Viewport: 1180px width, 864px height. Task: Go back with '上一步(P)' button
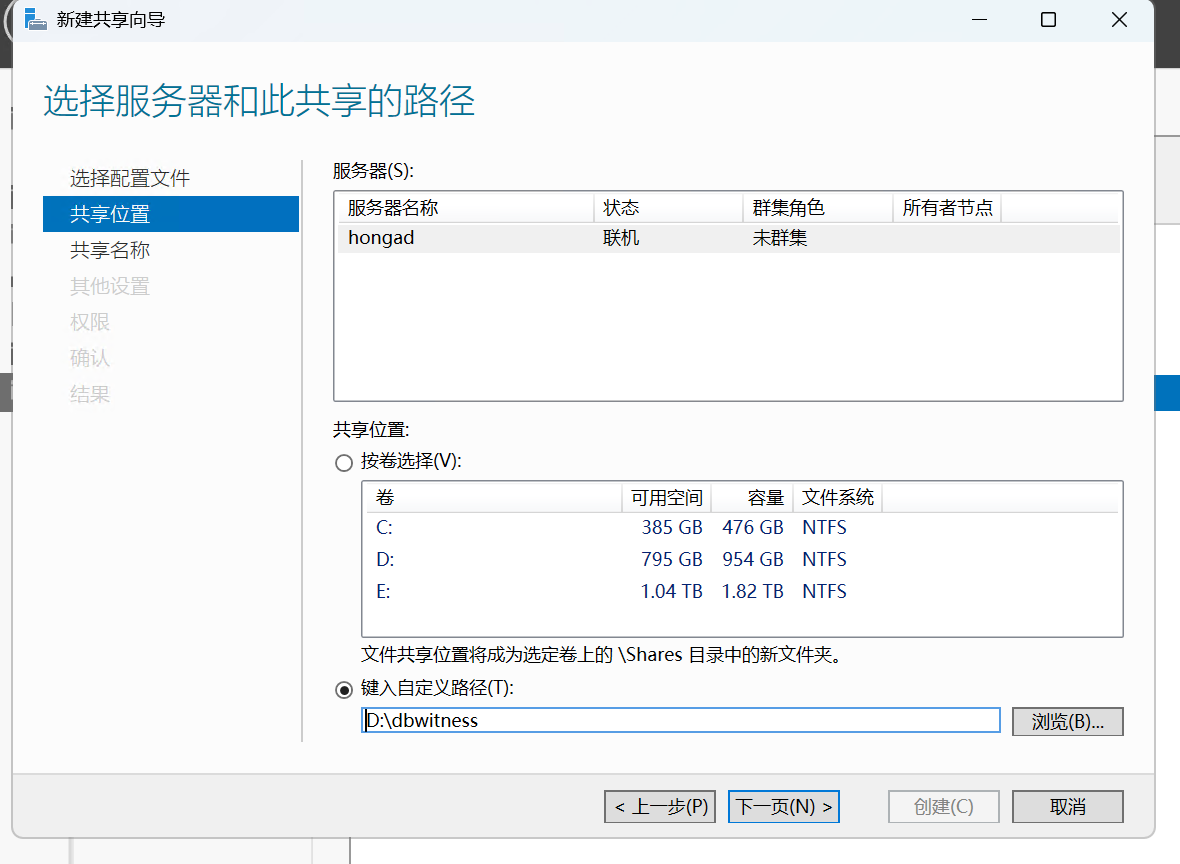[660, 807]
